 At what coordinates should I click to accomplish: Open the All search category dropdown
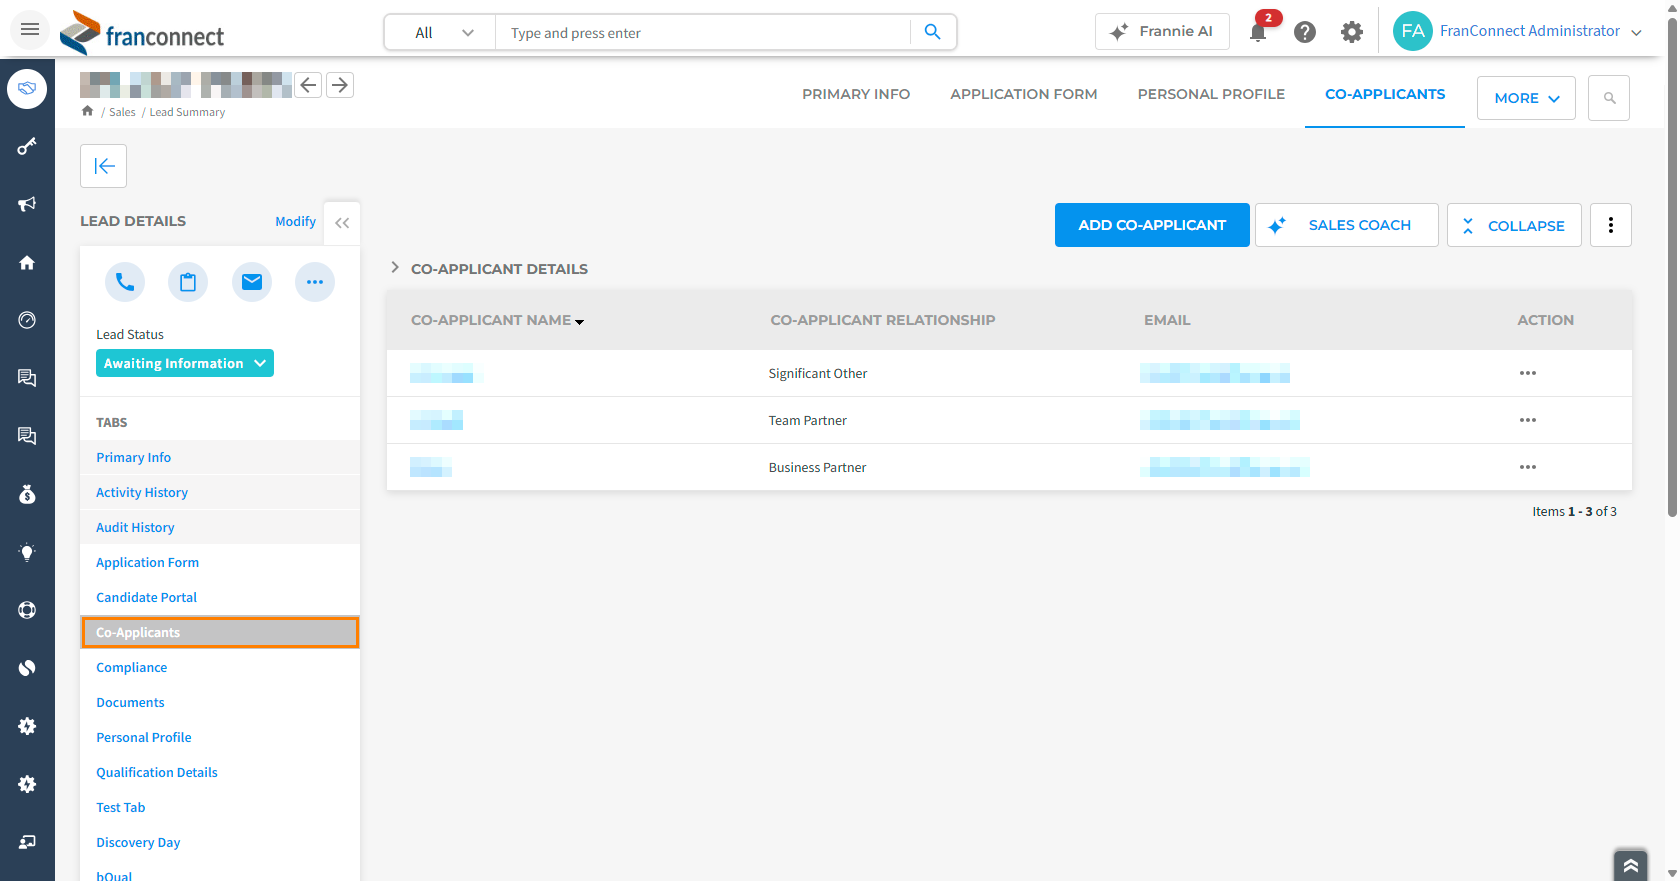pyautogui.click(x=441, y=33)
